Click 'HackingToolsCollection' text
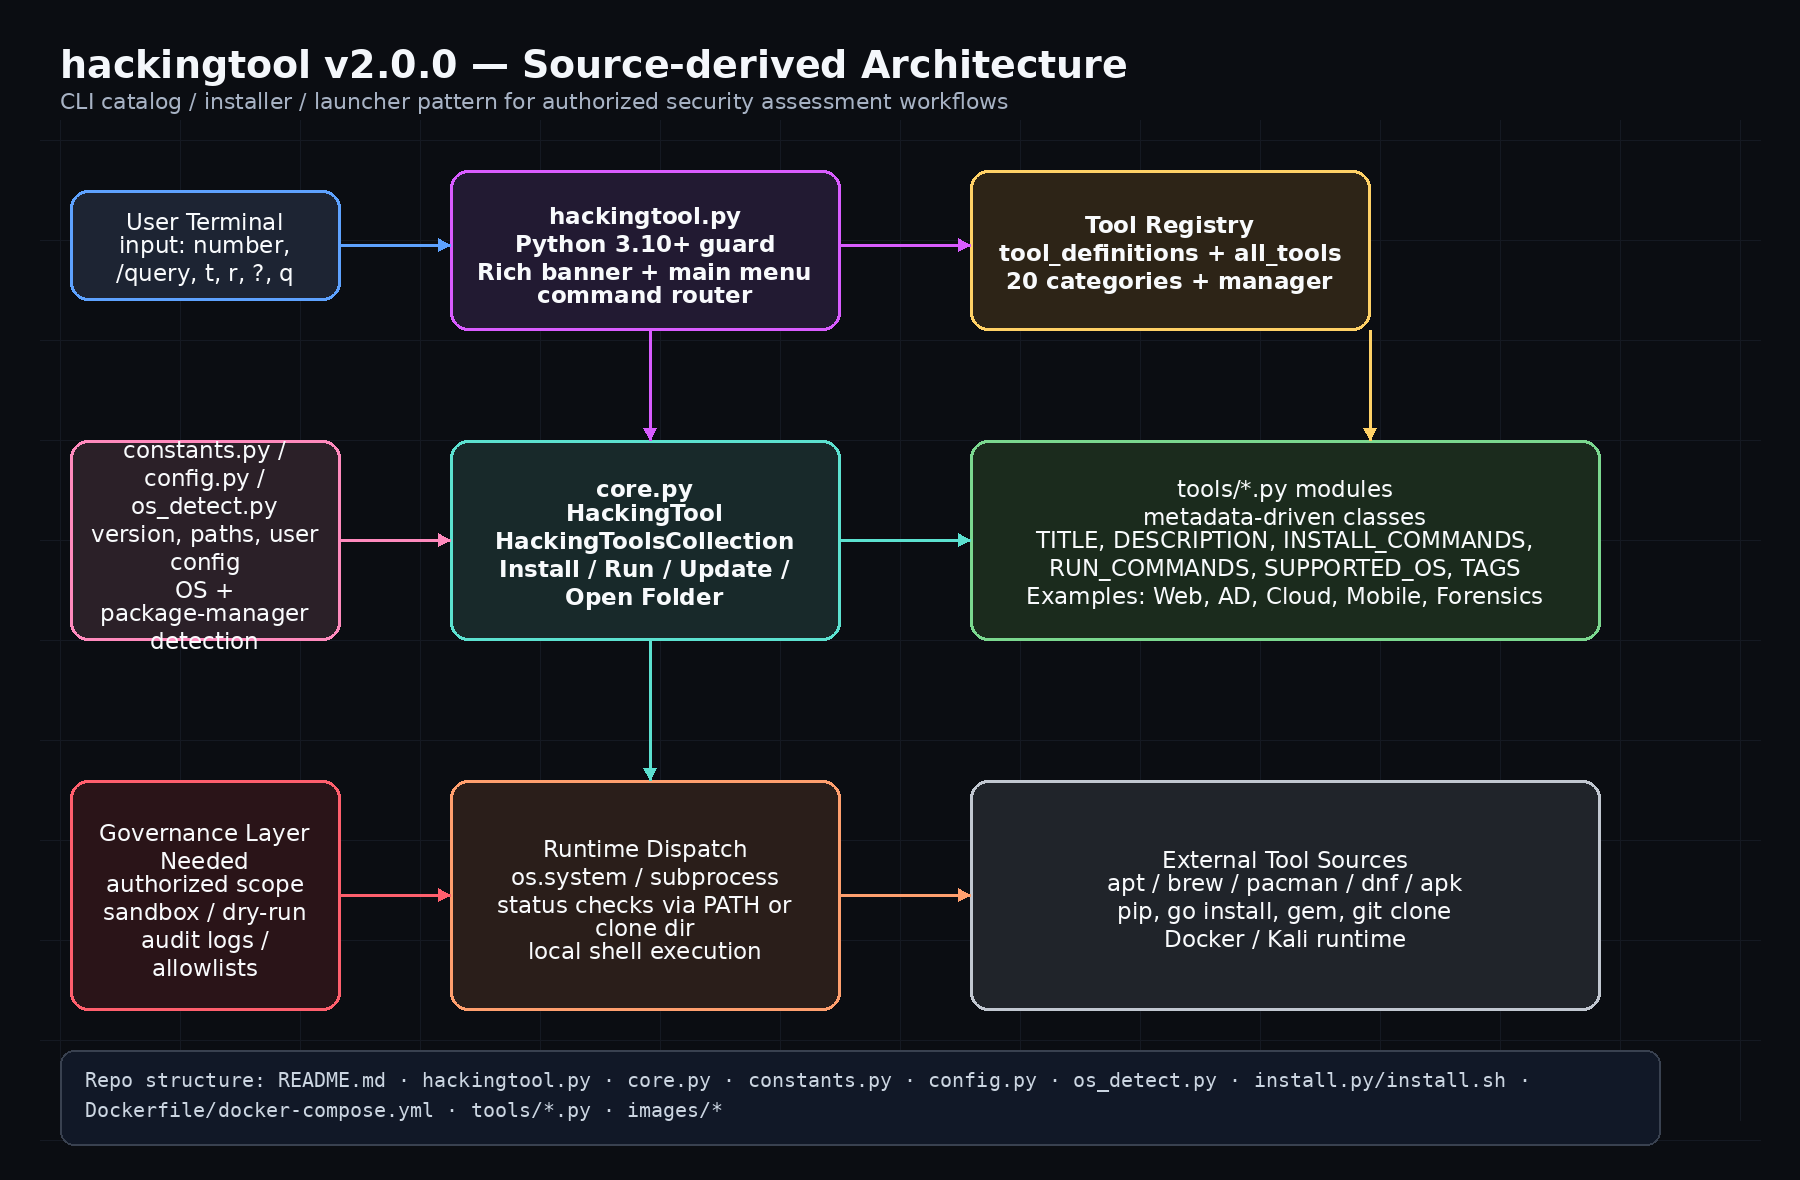1800x1180 pixels. [644, 541]
